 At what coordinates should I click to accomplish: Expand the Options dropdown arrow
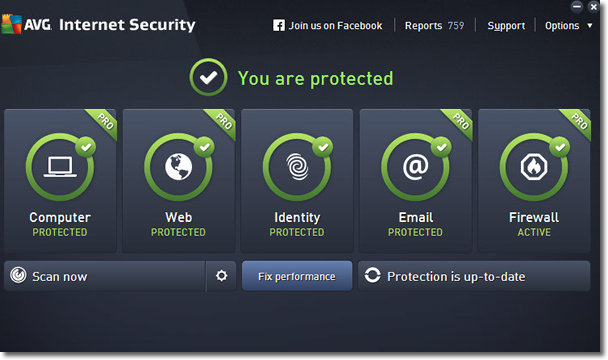590,26
